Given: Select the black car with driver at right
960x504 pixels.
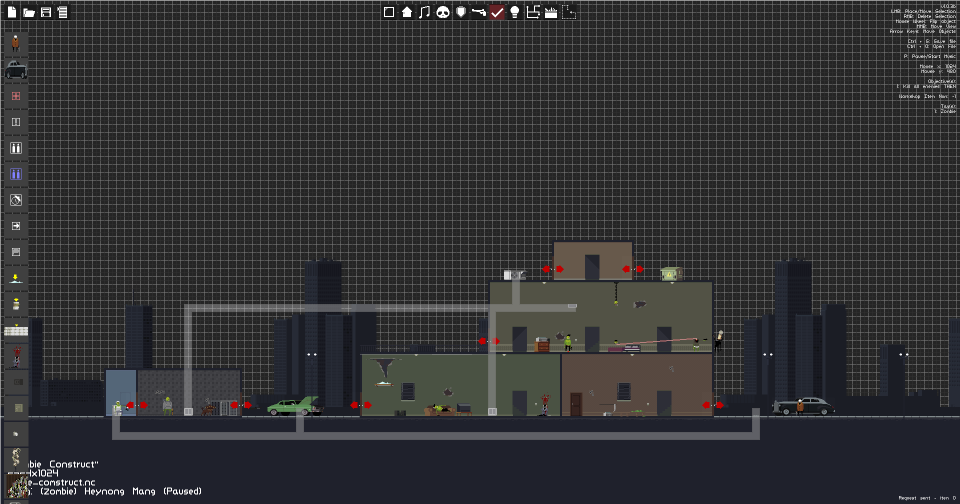Looking at the screenshot, I should point(803,406).
